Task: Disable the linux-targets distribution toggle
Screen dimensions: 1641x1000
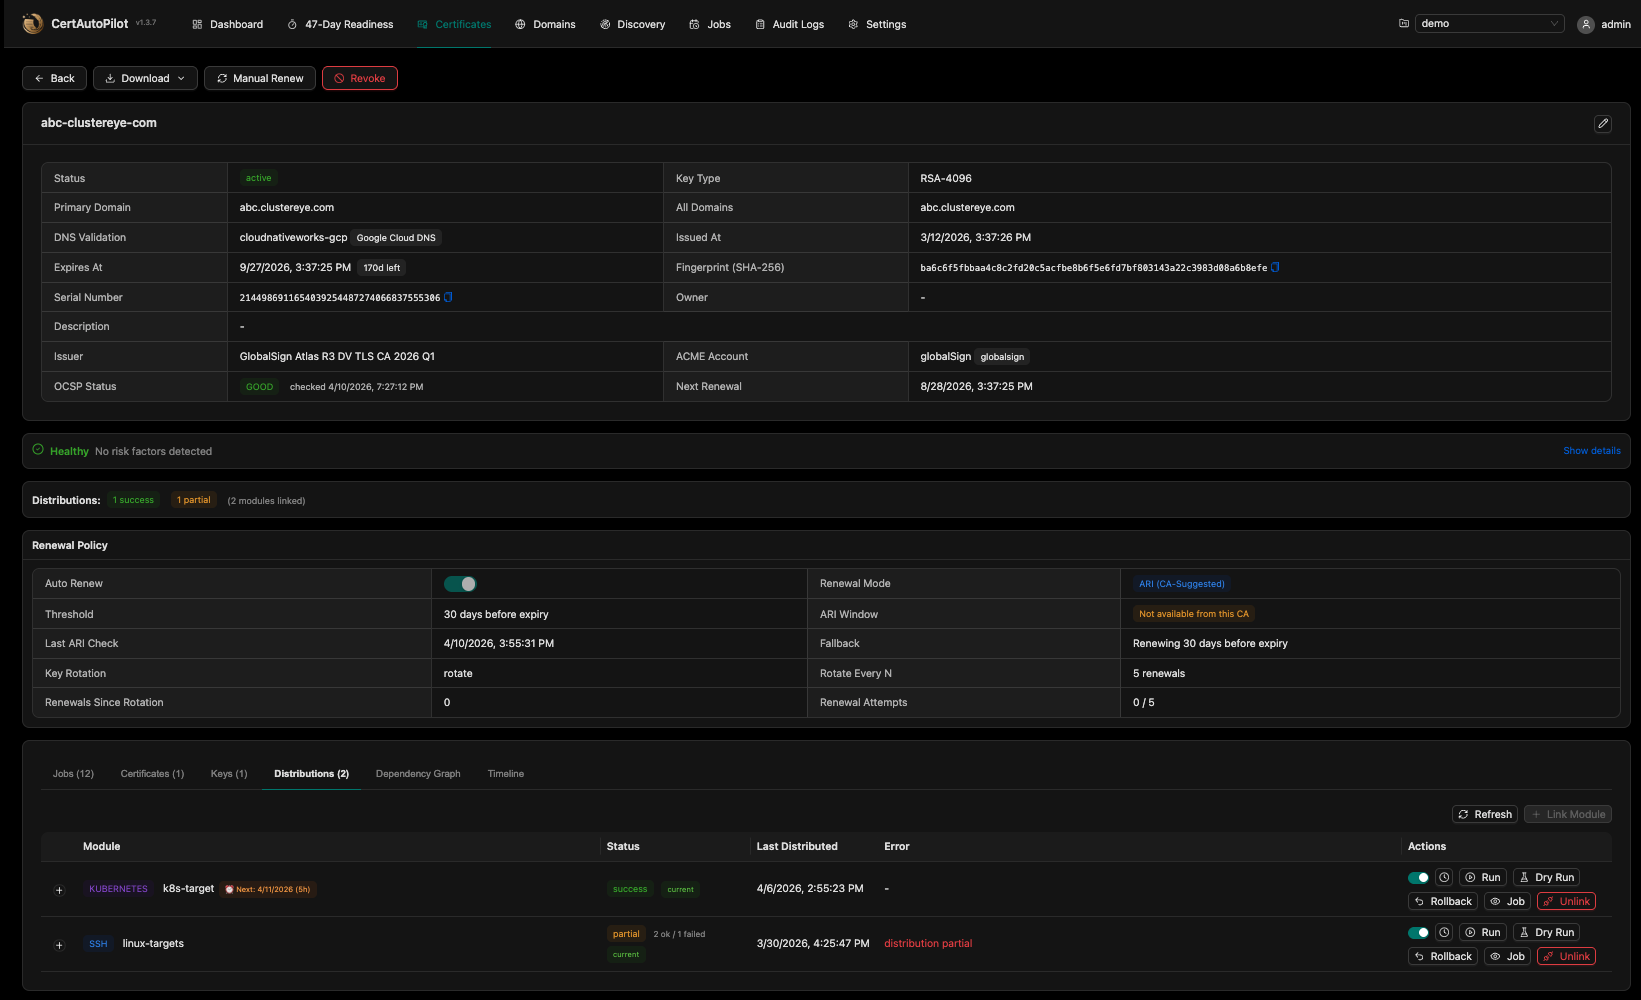Action: click(1418, 932)
